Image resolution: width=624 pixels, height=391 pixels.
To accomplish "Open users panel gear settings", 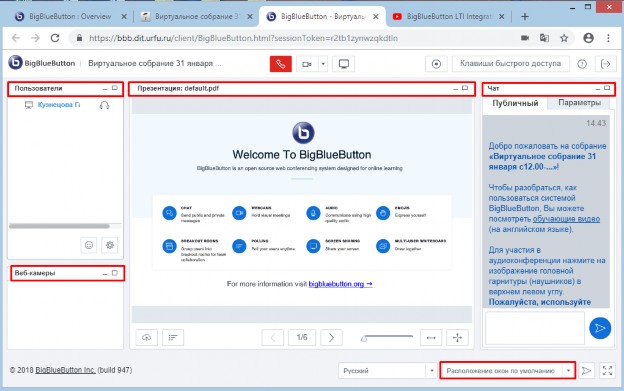I will coord(110,245).
